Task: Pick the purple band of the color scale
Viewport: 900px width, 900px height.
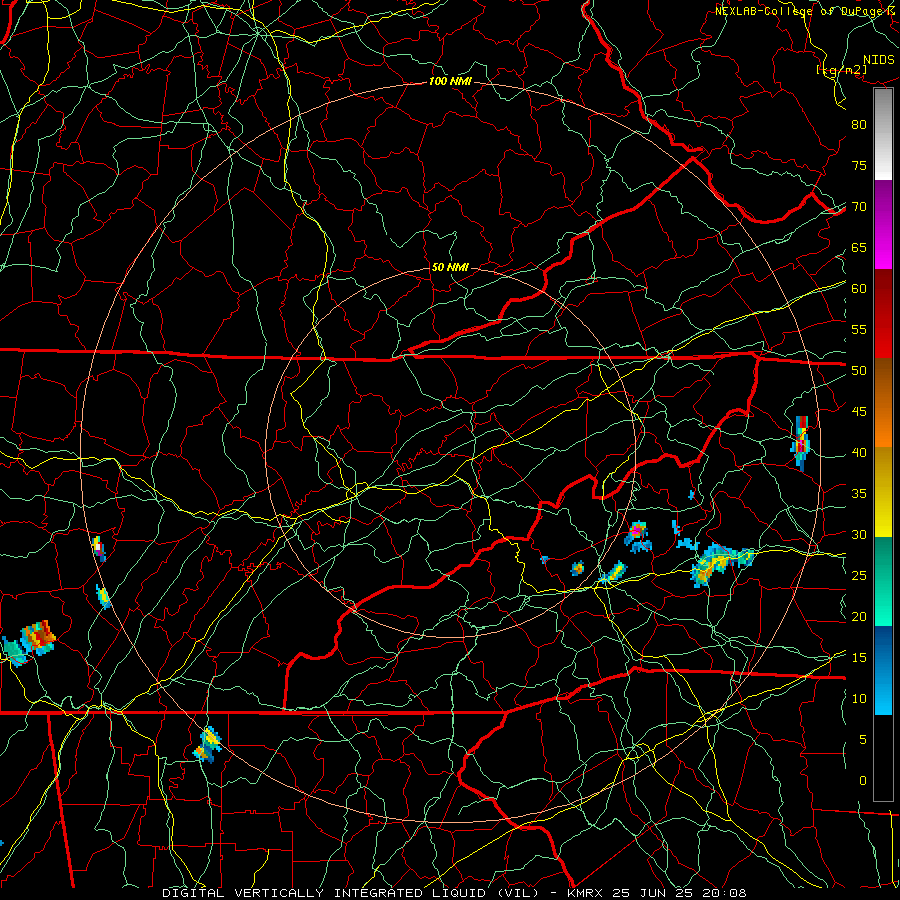Action: (x=883, y=224)
